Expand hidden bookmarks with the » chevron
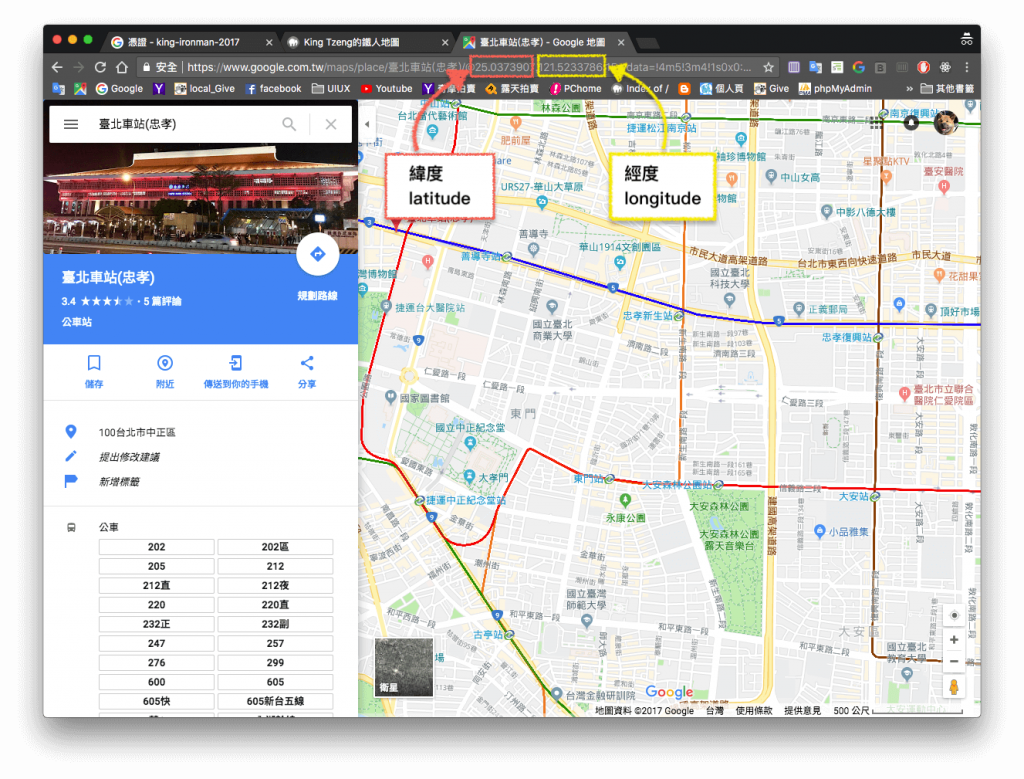The height and width of the screenshot is (779, 1024). 909,89
